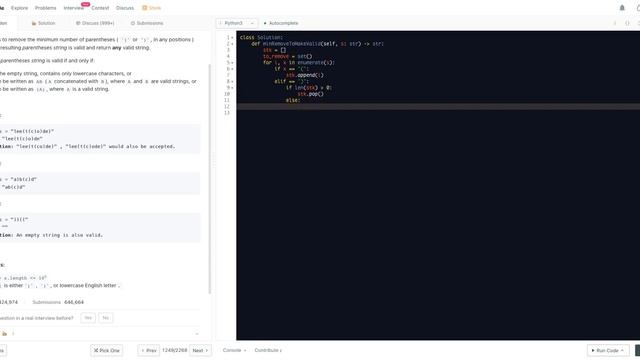Click the 'stk.pop()' code line
This screenshot has width=640, height=360.
[x=310, y=94]
